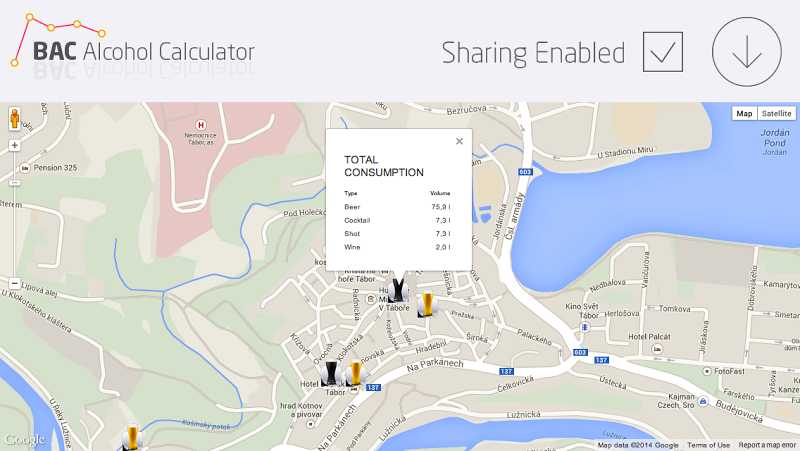
Task: Click the U Stadionu Míru label
Action: (x=625, y=152)
